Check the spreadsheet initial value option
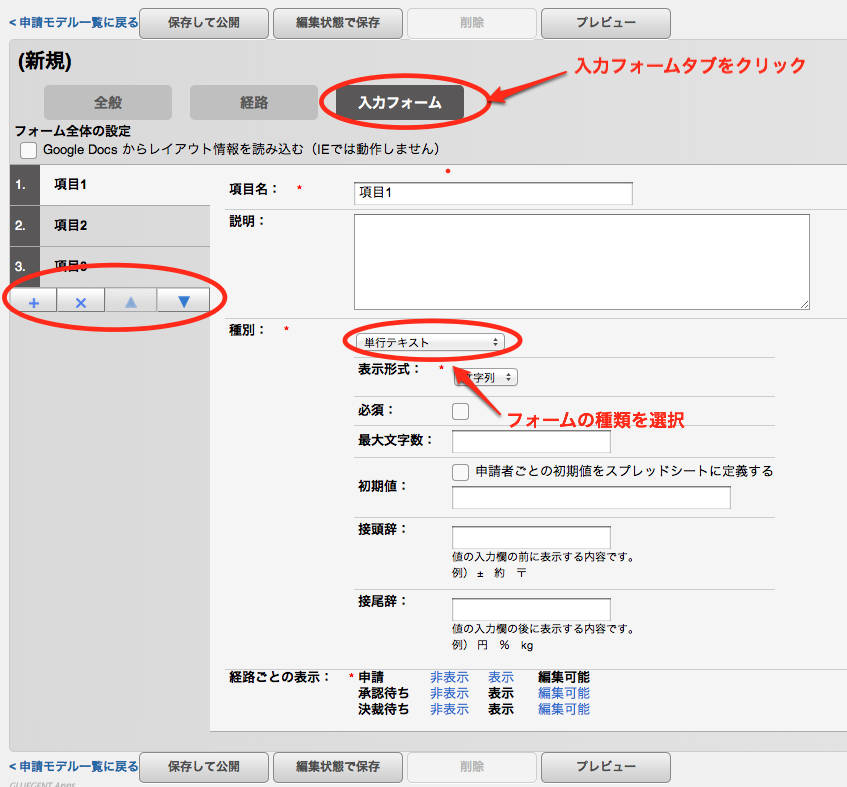 point(460,471)
